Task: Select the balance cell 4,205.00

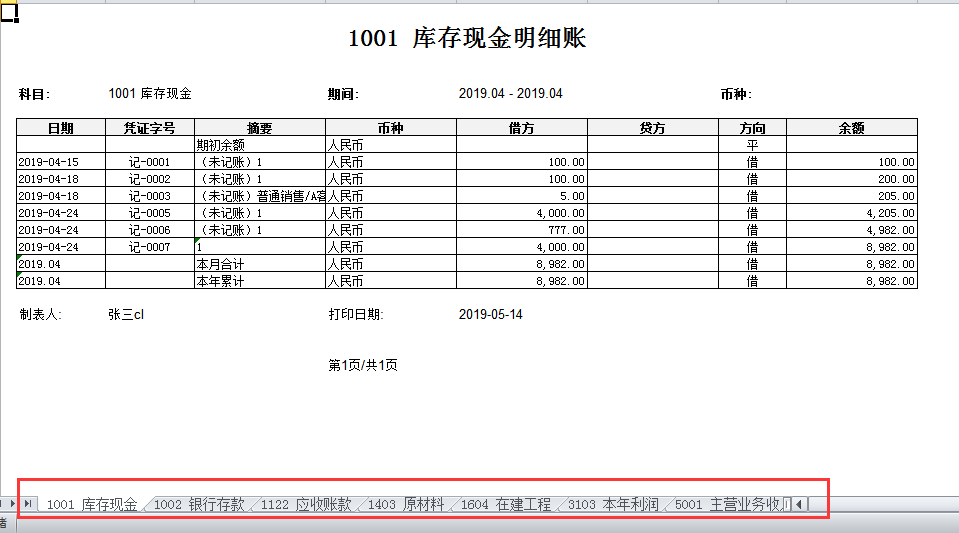Action: click(x=852, y=213)
